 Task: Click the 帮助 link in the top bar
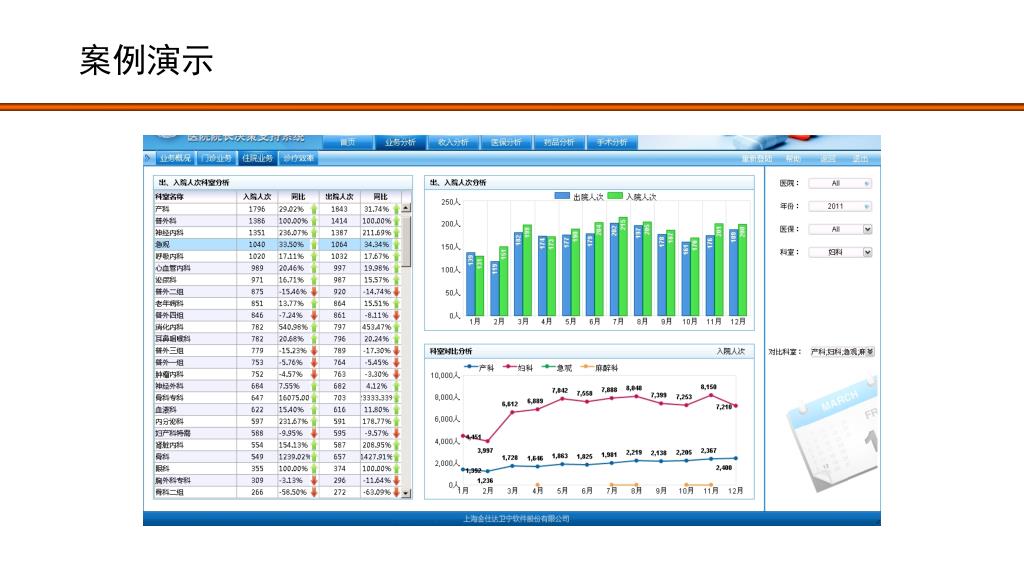coord(793,159)
